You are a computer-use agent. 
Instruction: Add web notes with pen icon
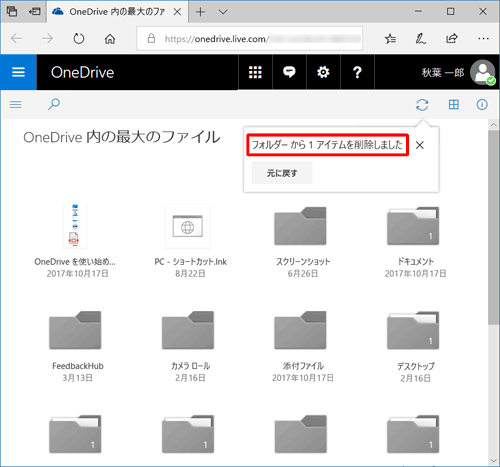pos(420,39)
